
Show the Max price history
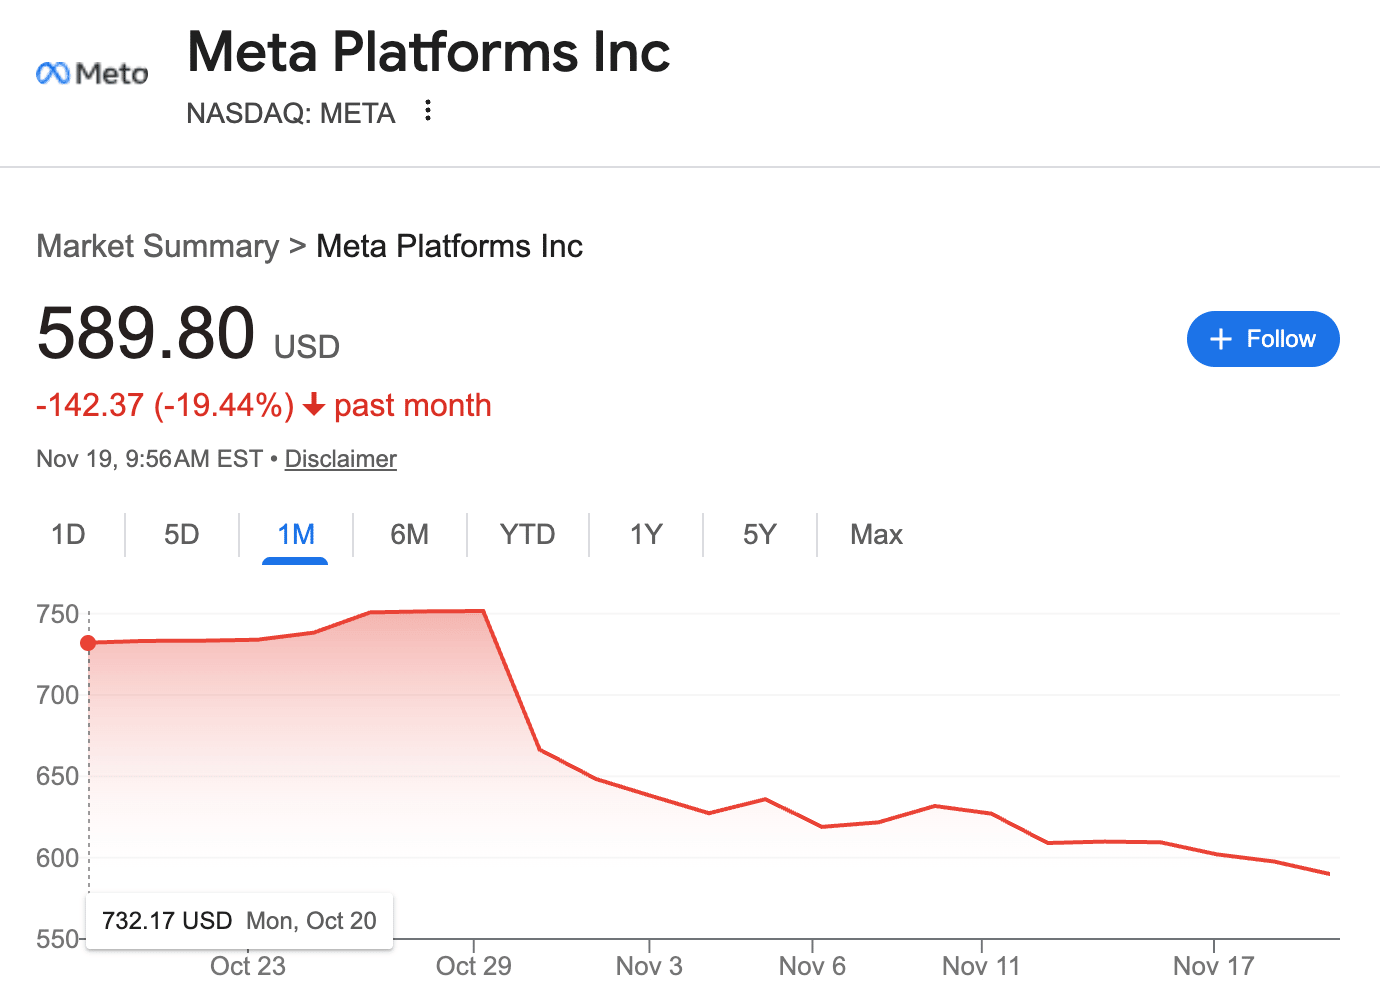(x=876, y=535)
